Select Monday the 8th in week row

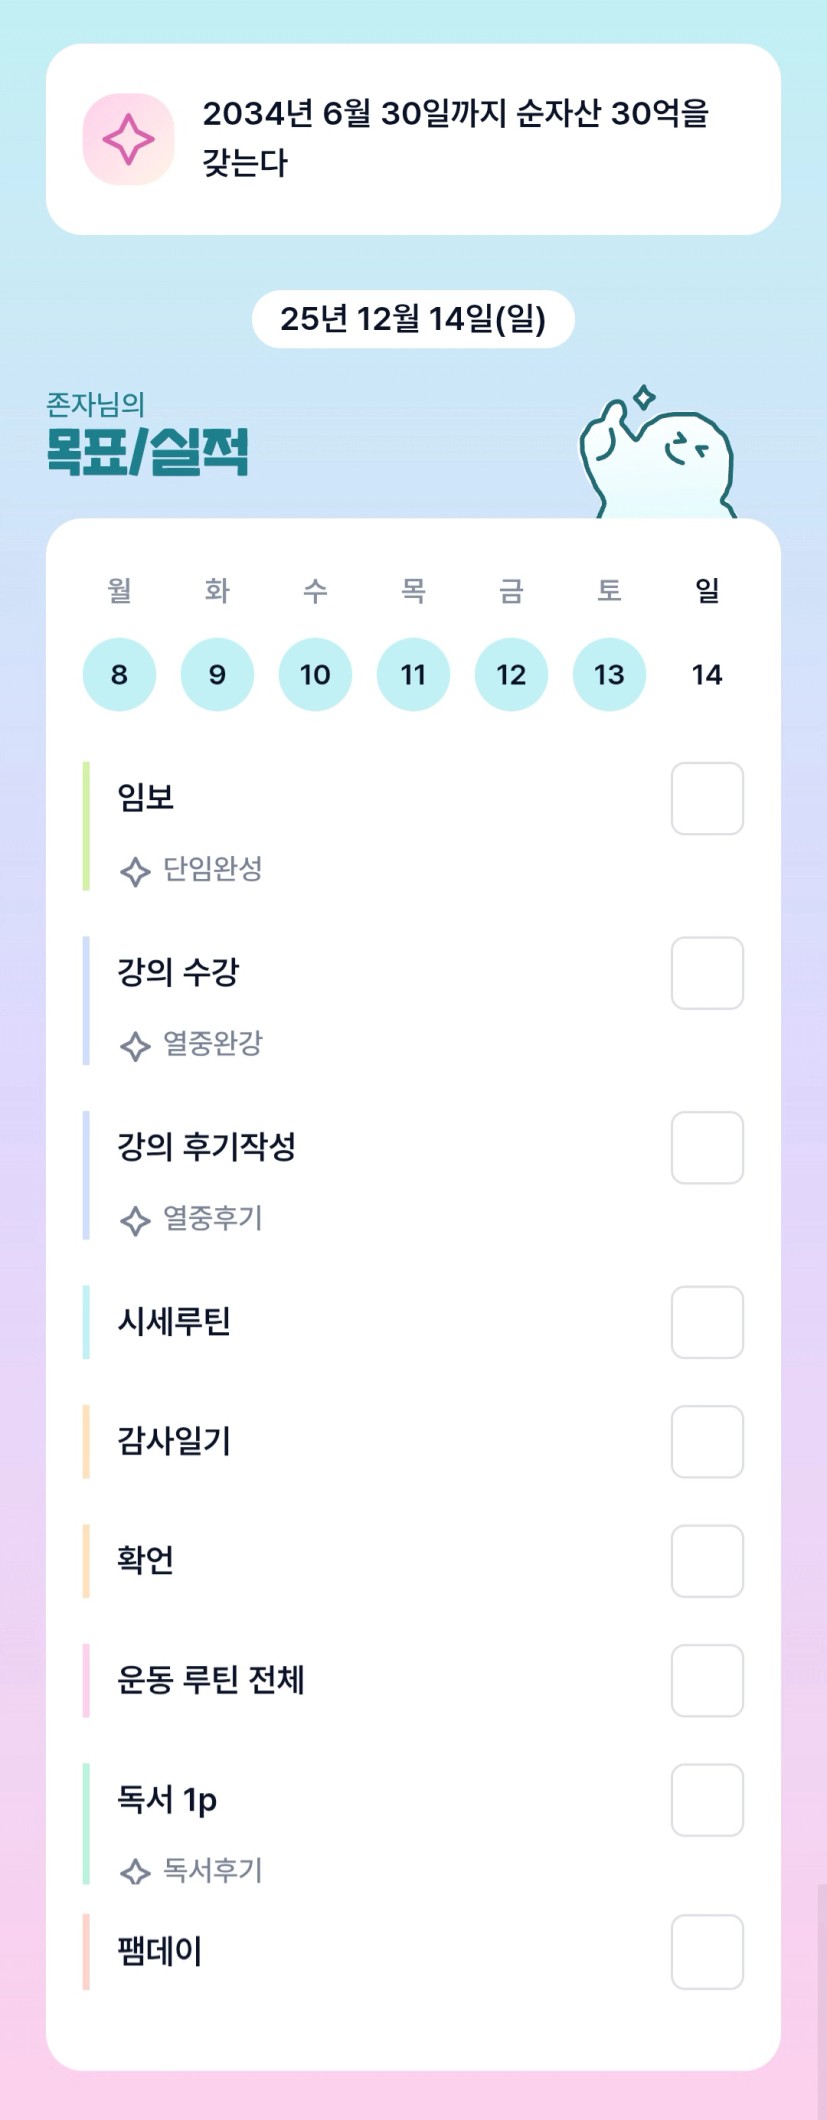pyautogui.click(x=119, y=675)
